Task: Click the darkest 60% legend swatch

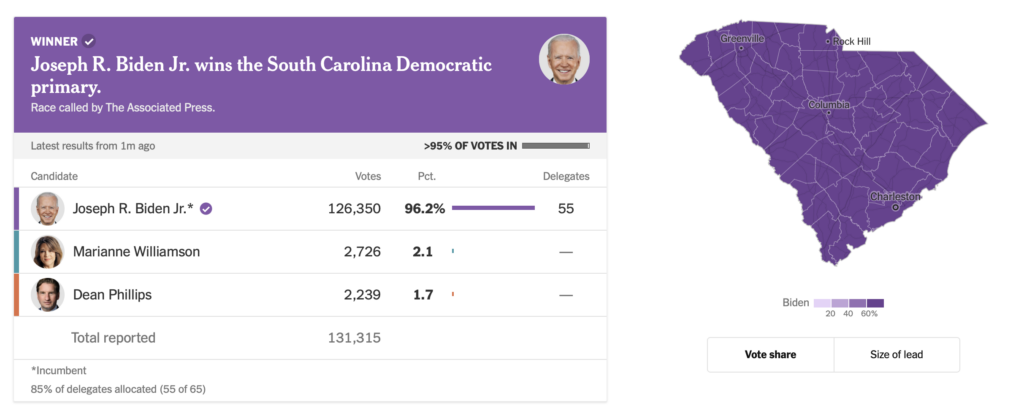Action: click(x=876, y=302)
